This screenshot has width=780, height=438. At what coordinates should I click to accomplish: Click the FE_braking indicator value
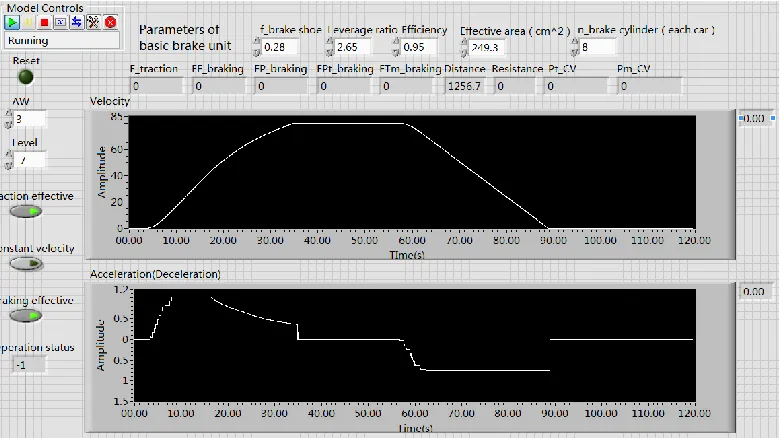tap(219, 86)
